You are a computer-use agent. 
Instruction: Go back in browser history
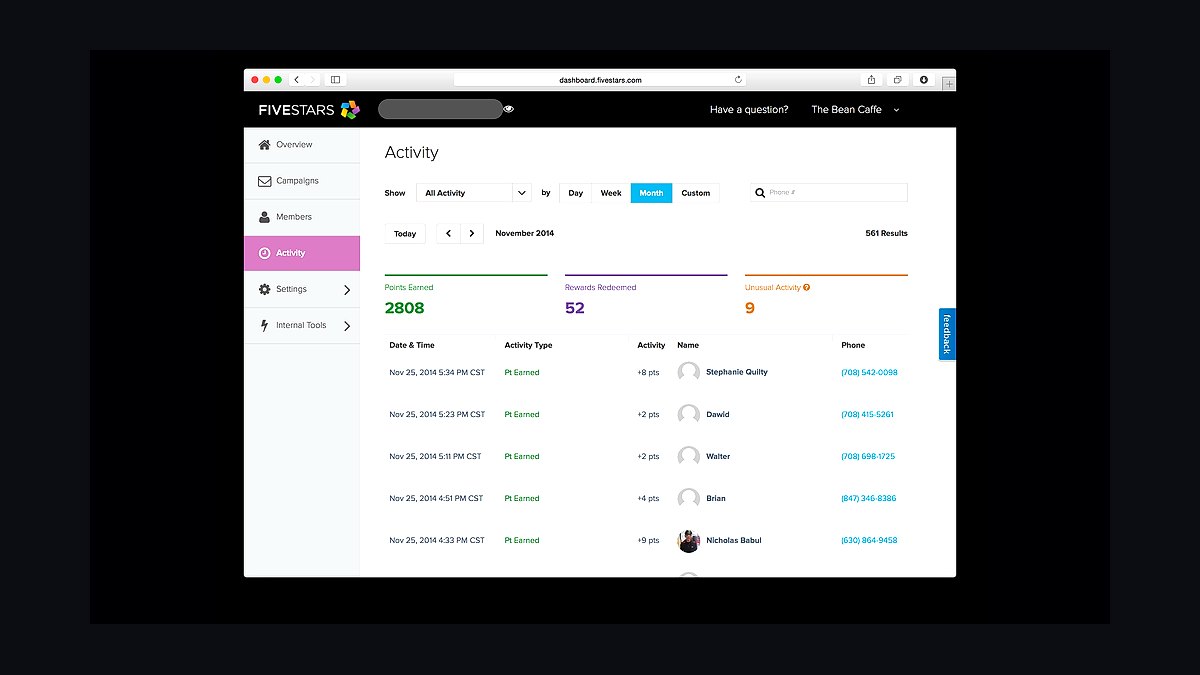pyautogui.click(x=296, y=80)
